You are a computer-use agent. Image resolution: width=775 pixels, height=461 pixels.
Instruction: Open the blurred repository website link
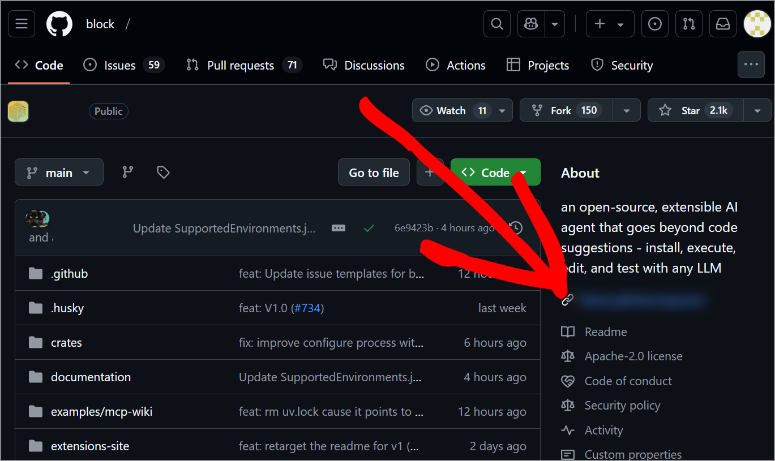point(642,300)
